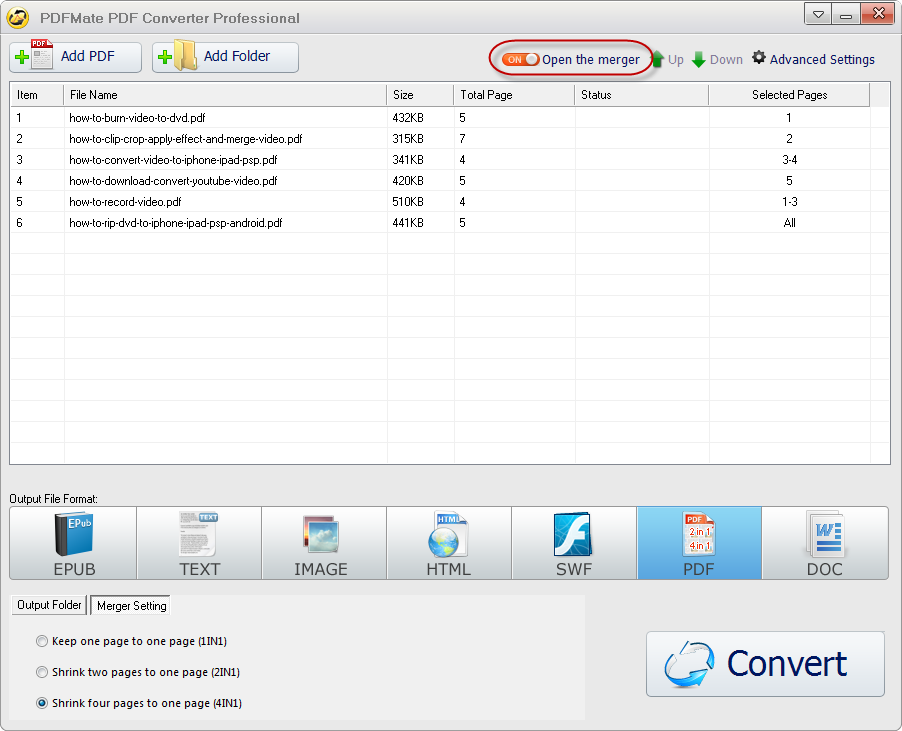Click Selected Pages cell showing All
Screen dimensions: 902x731
tap(789, 223)
